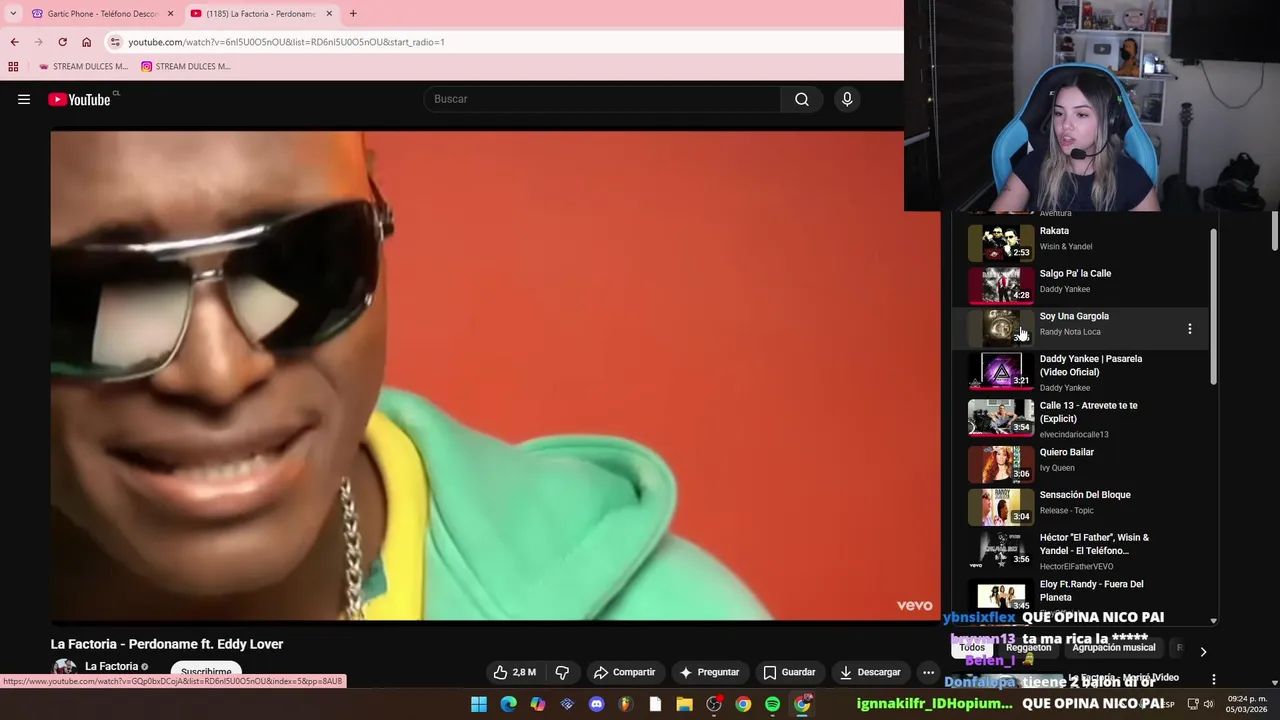Click the search magnifier button

802,99
